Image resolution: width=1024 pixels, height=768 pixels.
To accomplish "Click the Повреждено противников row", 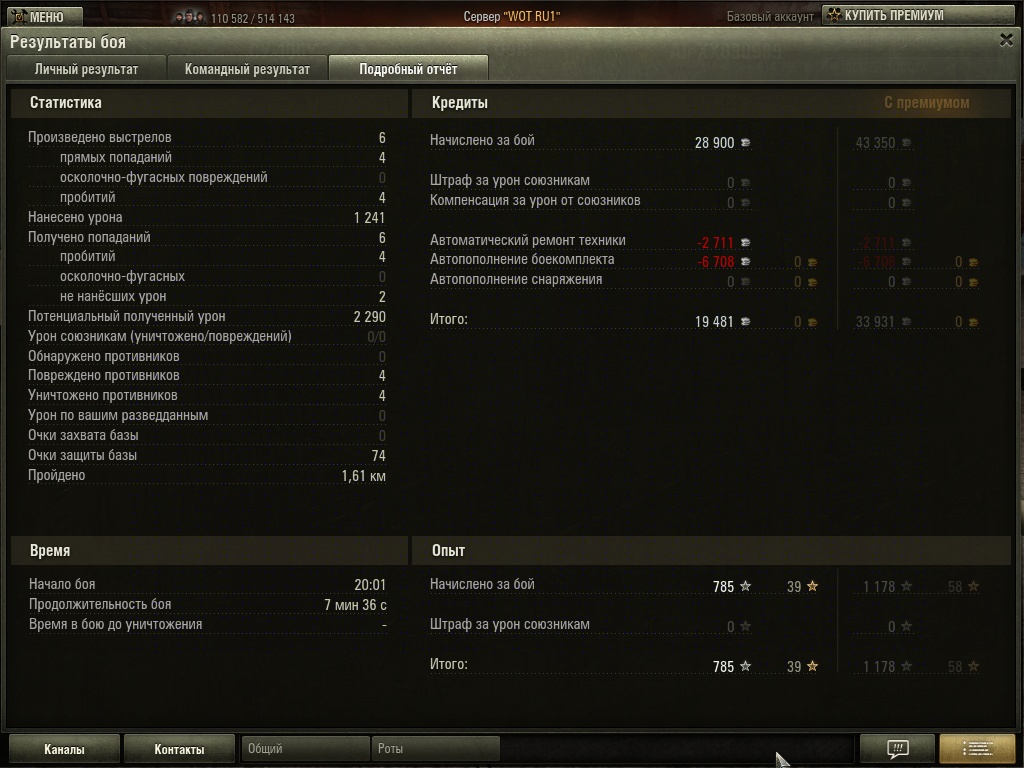I will click(x=206, y=376).
